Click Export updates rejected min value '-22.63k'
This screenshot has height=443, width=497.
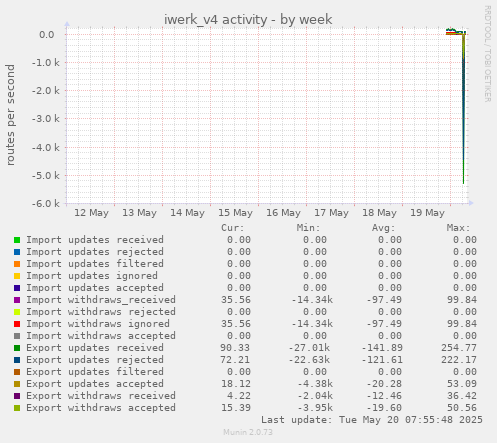click(309, 360)
